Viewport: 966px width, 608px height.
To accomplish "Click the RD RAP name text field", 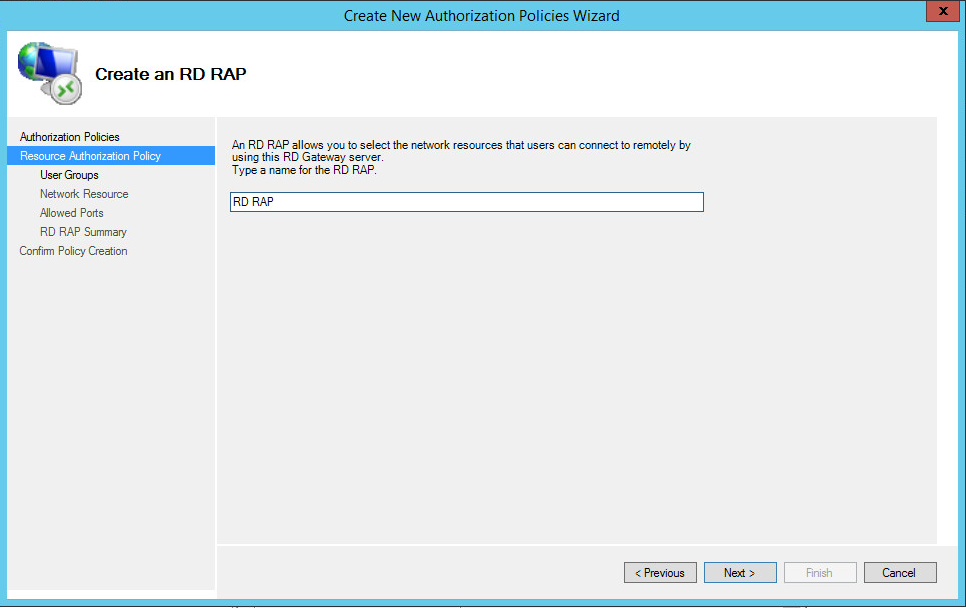I will click(466, 202).
